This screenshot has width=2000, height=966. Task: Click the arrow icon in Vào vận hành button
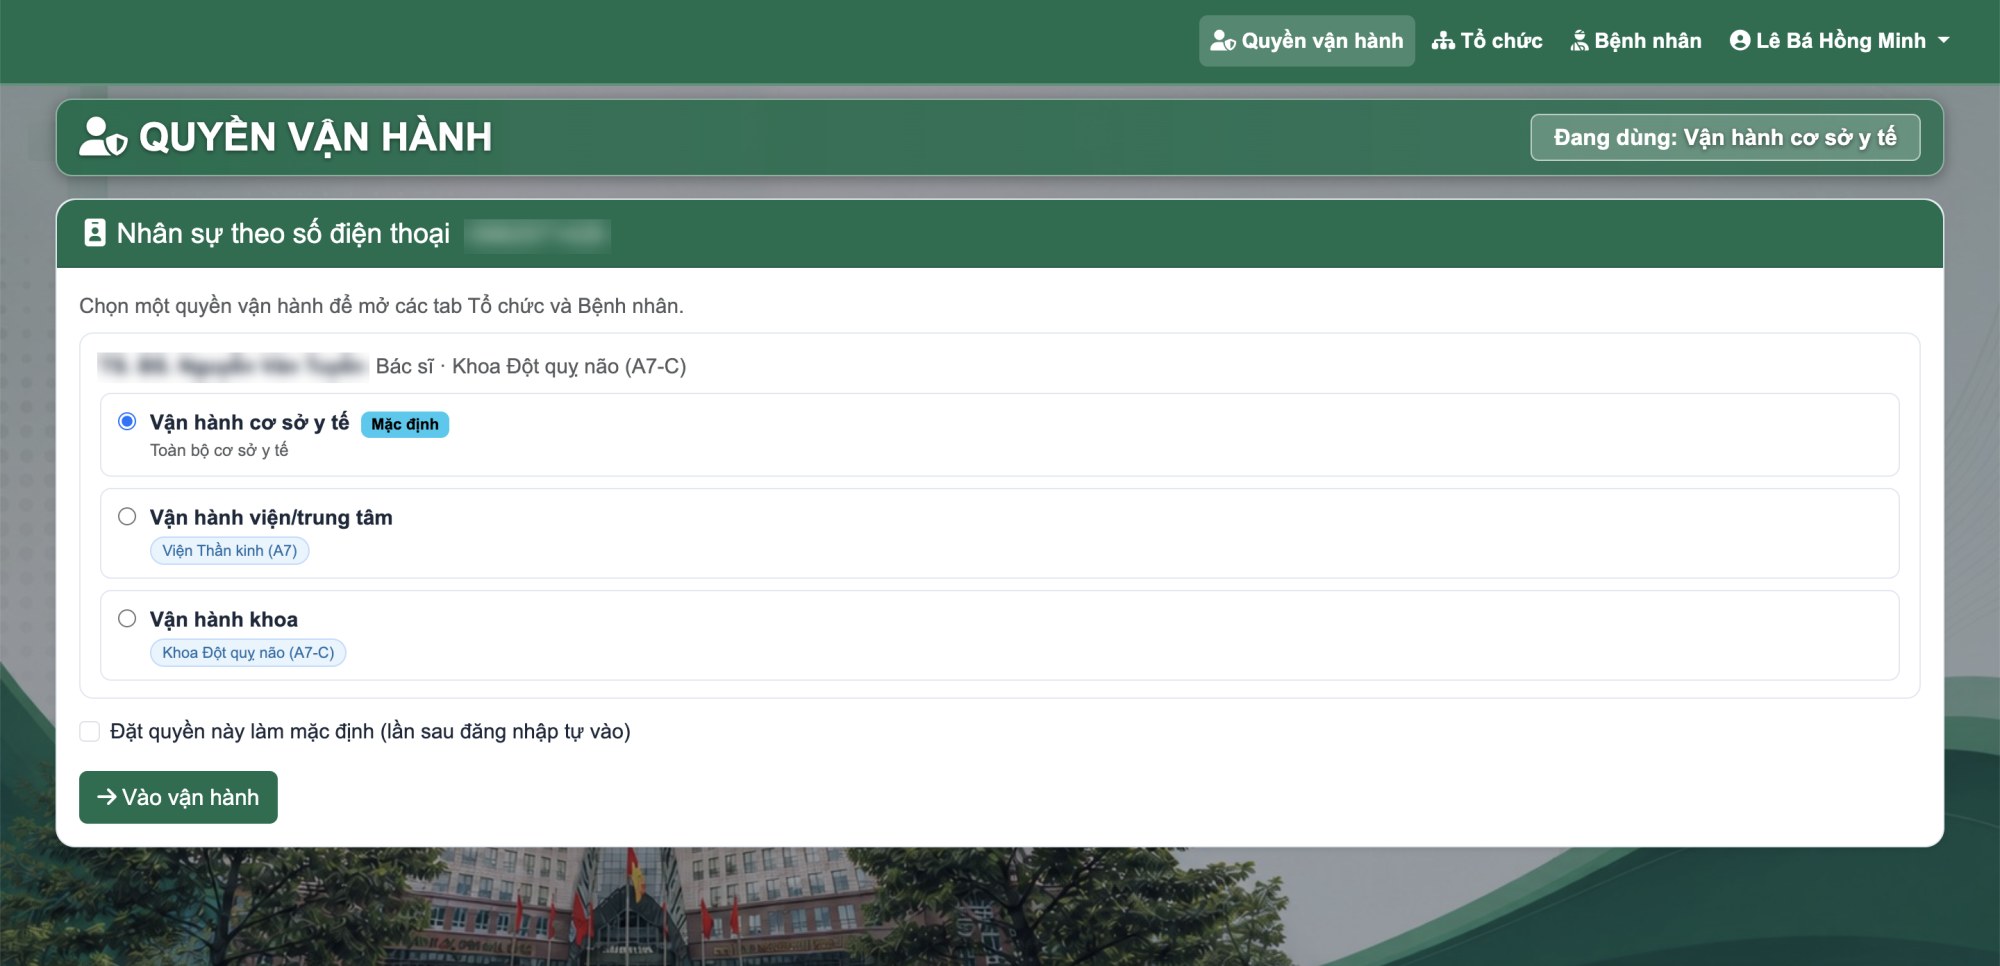[x=107, y=797]
